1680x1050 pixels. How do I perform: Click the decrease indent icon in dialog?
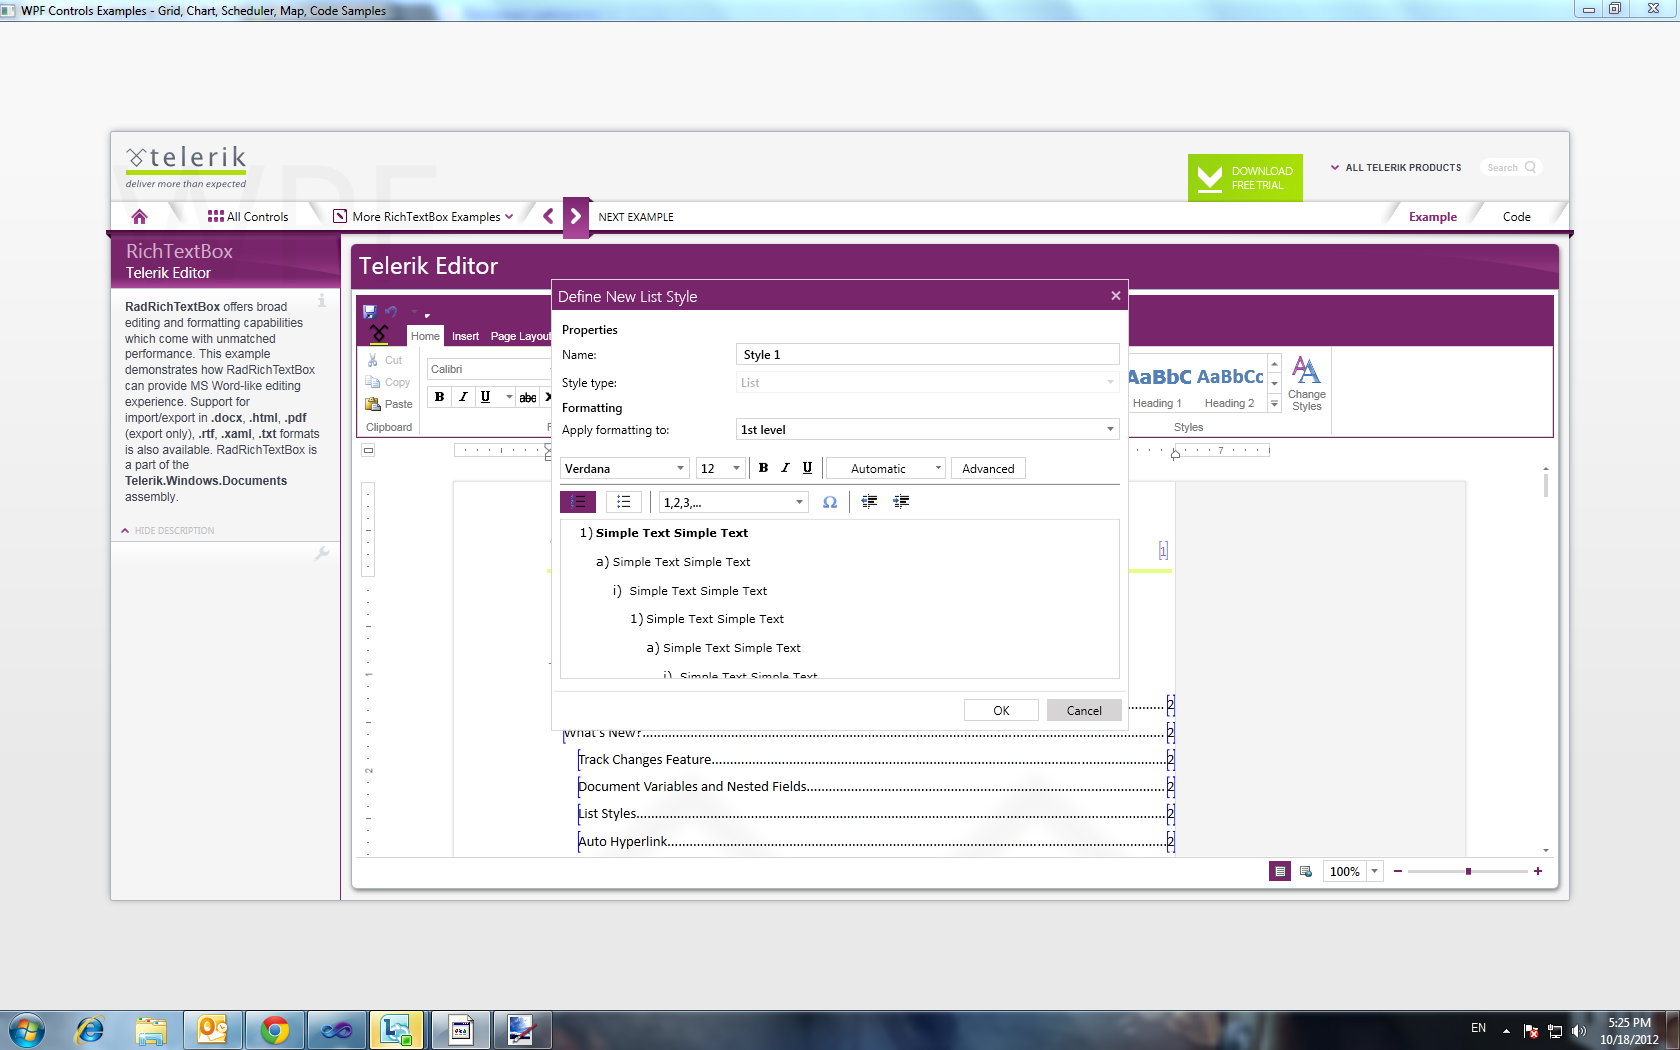click(869, 502)
